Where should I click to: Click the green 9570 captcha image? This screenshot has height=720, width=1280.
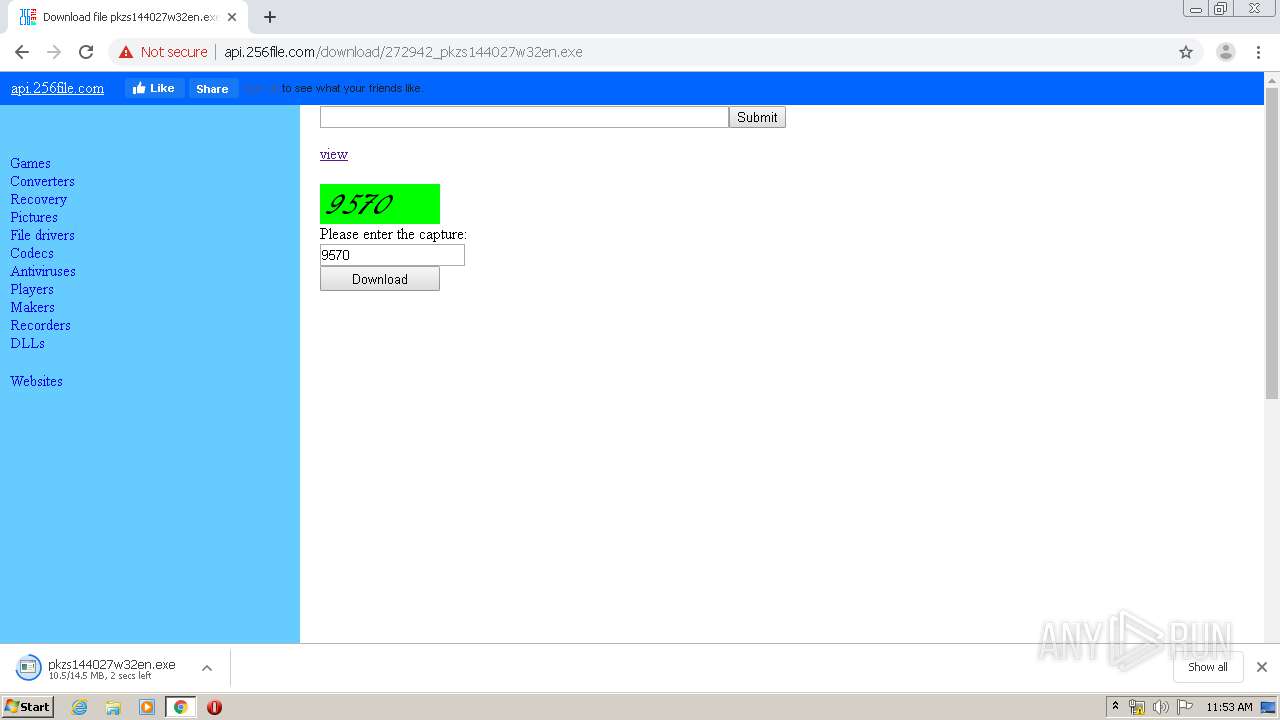point(380,204)
